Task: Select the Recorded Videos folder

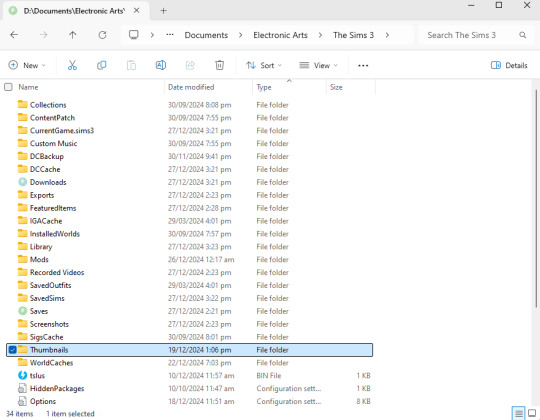Action: click(x=57, y=272)
